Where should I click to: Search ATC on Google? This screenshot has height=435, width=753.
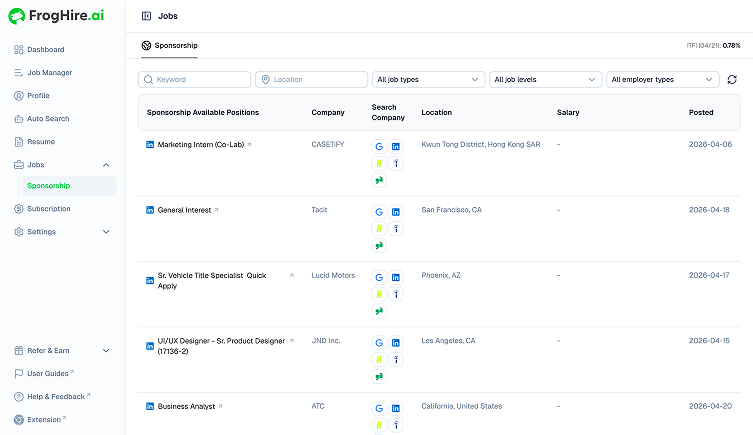coord(379,408)
